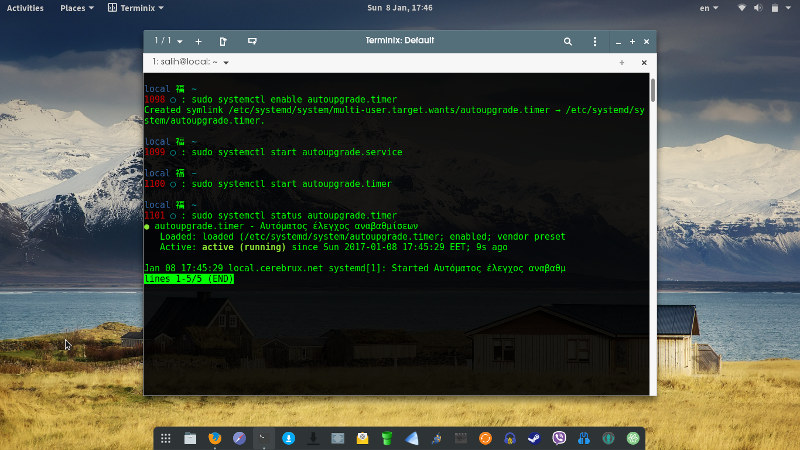This screenshot has width=800, height=450.
Task: Open the Places menu
Action: coord(77,8)
